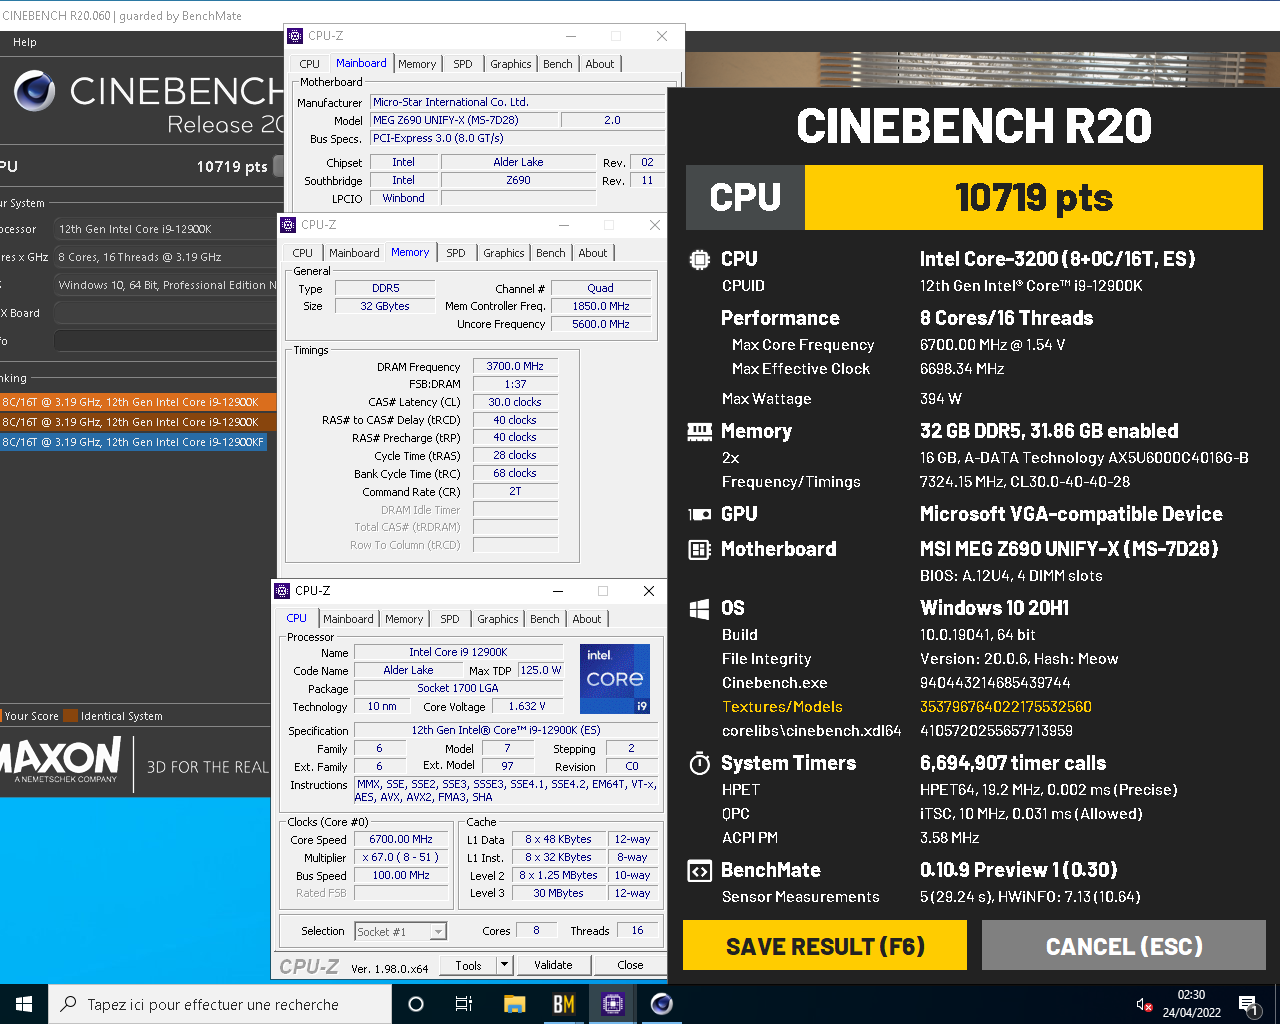Switch to CPU tab in Mainboard window

point(310,64)
